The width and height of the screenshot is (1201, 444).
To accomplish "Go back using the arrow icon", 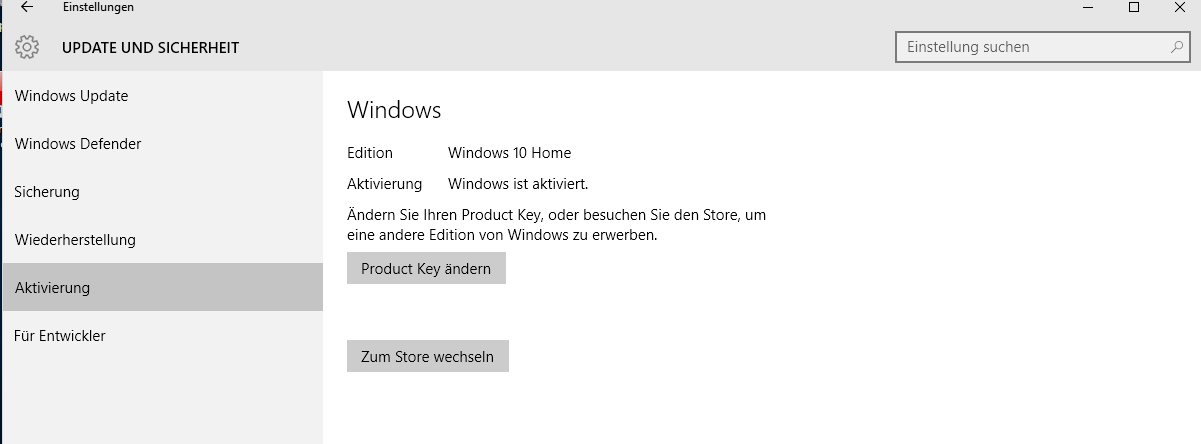I will (x=27, y=8).
